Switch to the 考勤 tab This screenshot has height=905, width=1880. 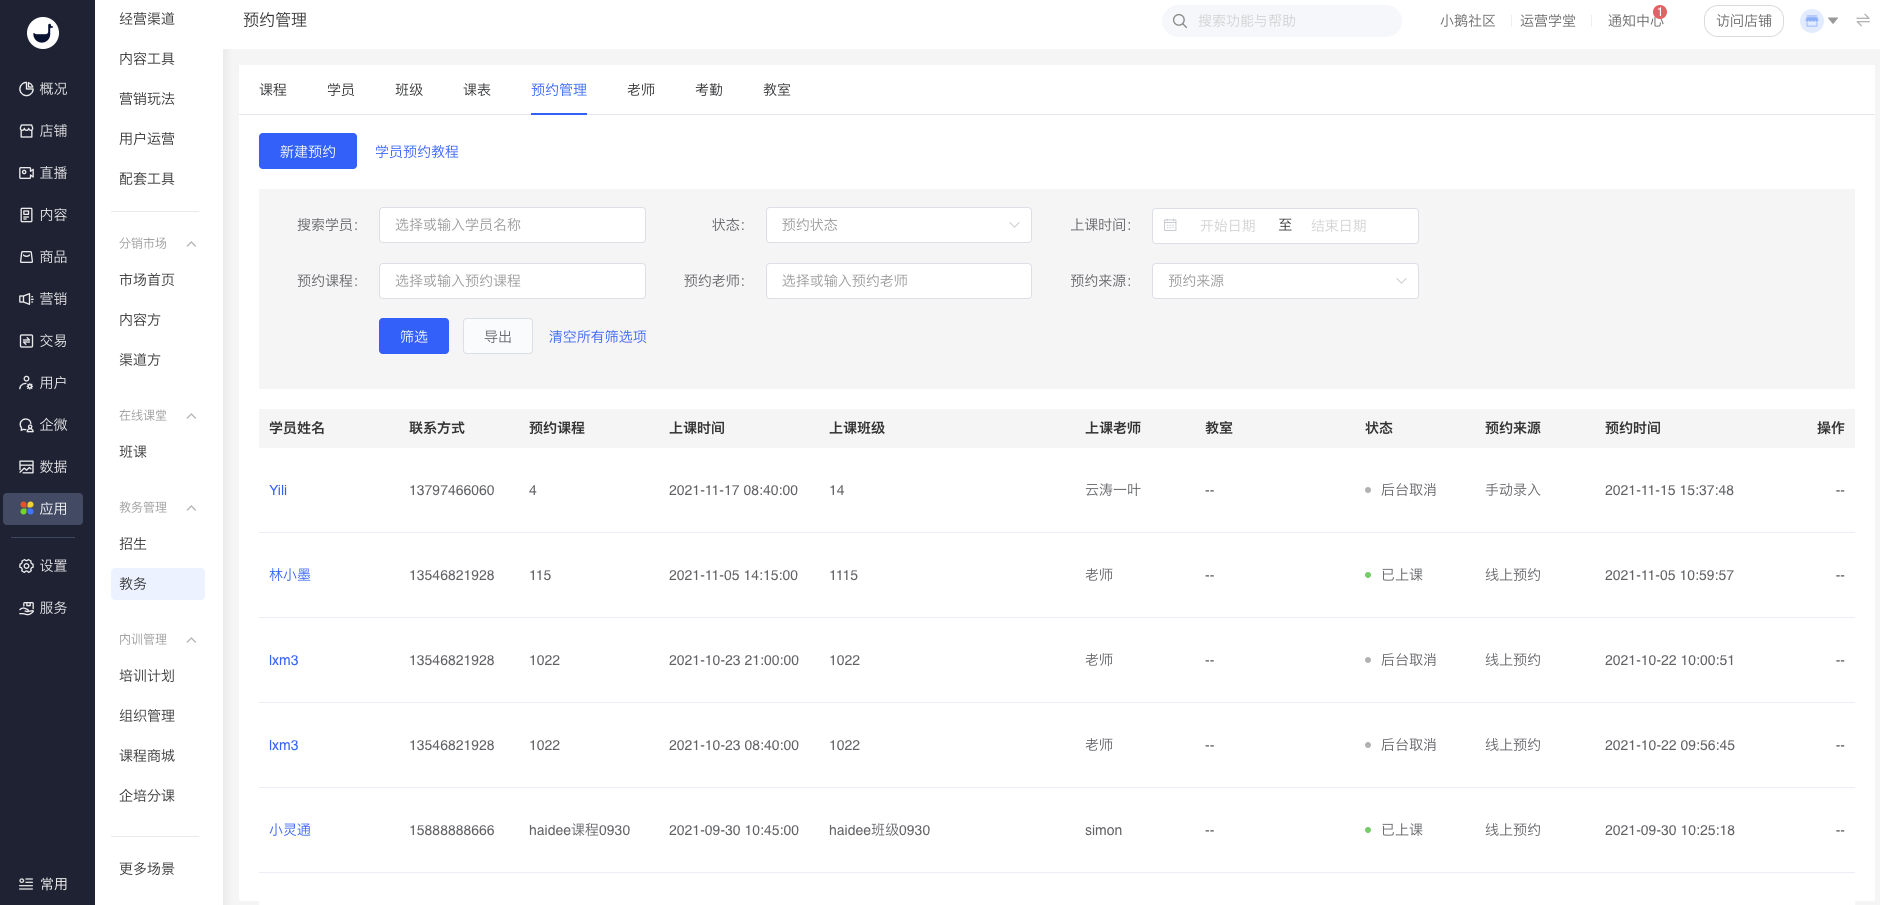pos(709,90)
